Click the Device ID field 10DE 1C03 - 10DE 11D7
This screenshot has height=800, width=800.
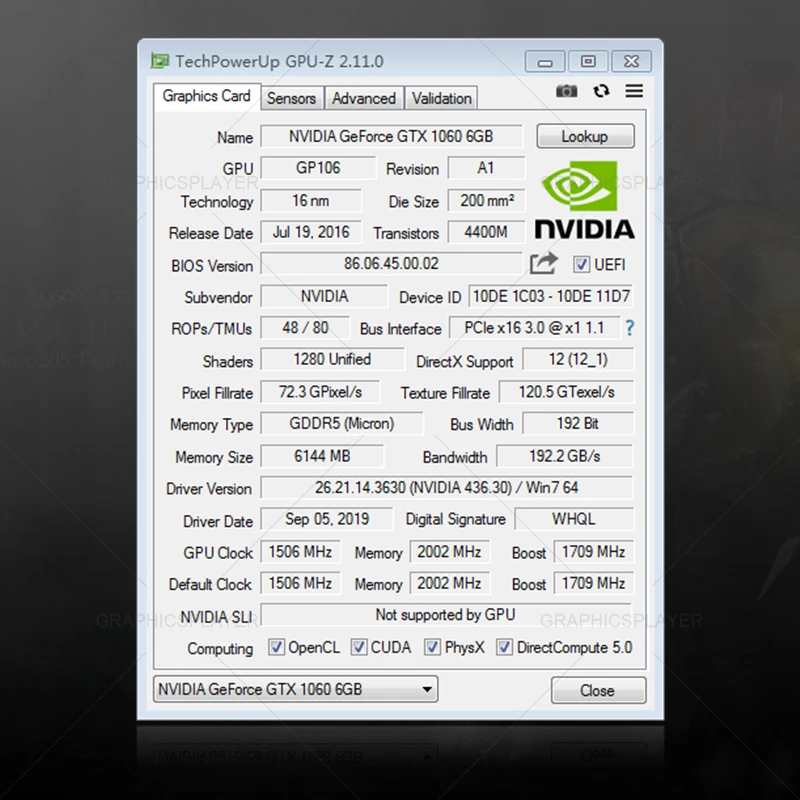(551, 296)
